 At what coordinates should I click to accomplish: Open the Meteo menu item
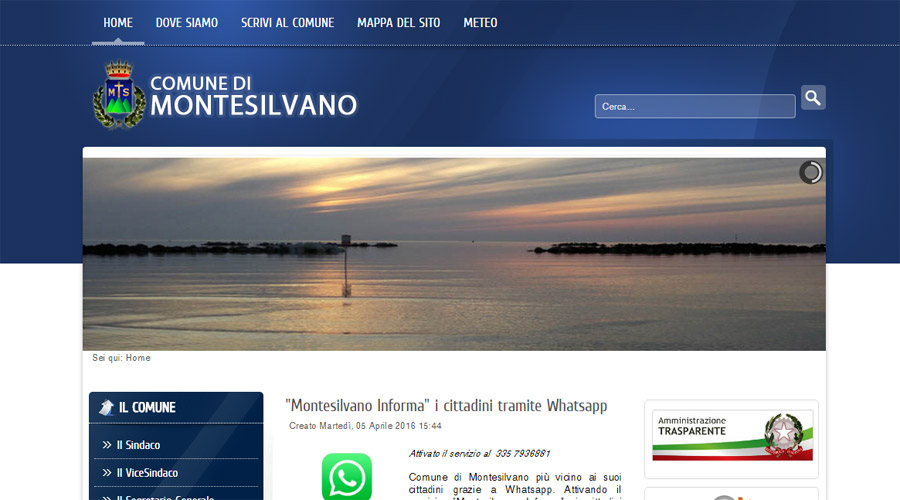pyautogui.click(x=480, y=22)
